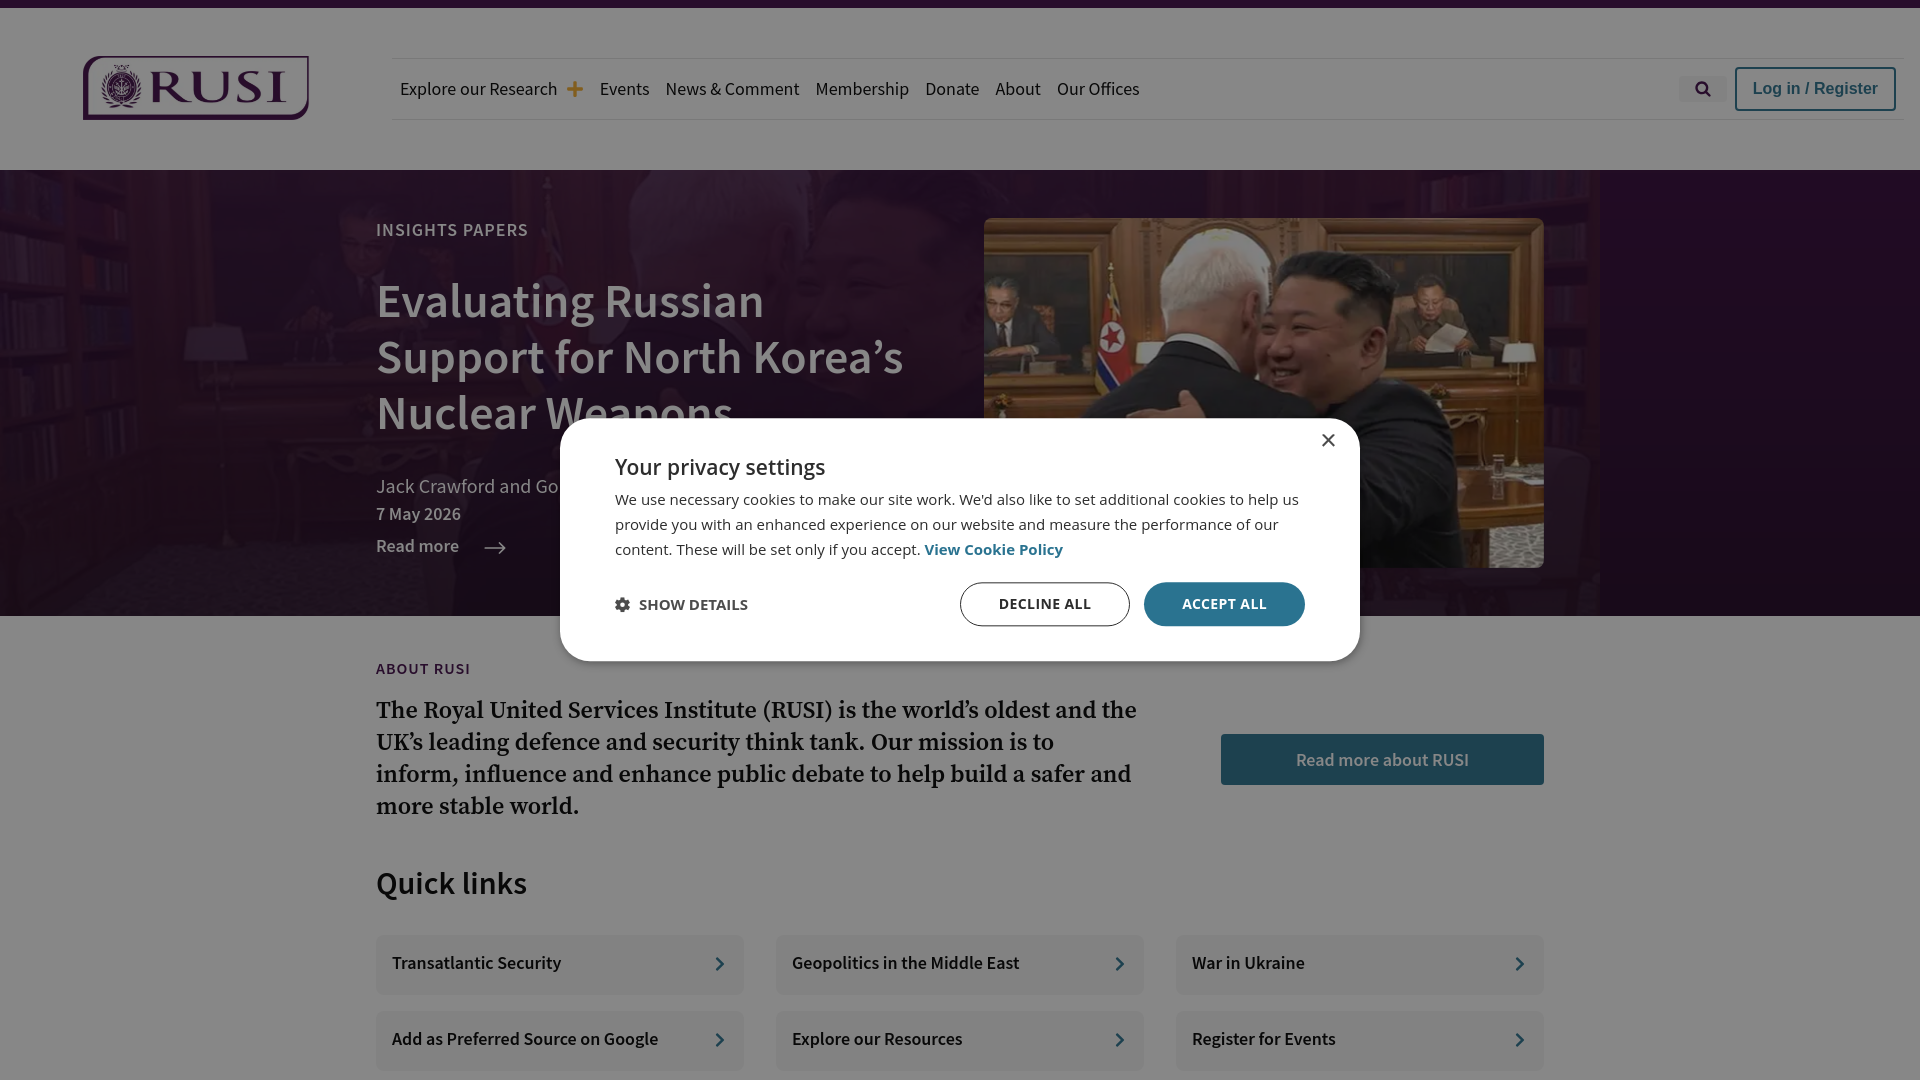
Task: Click the Read more arrow icon
Action: tap(495, 547)
